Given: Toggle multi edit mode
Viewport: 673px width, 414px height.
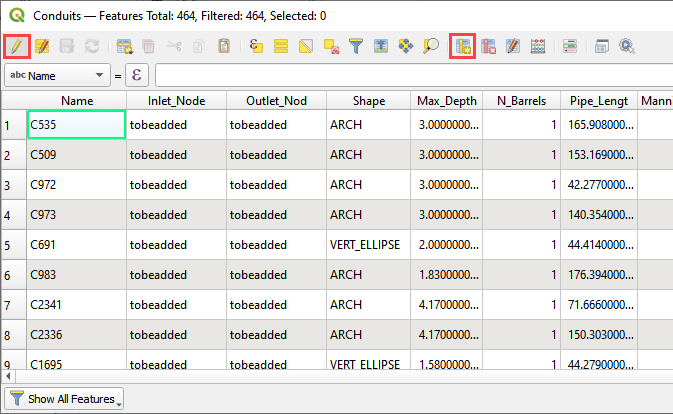Looking at the screenshot, I should click(42, 46).
